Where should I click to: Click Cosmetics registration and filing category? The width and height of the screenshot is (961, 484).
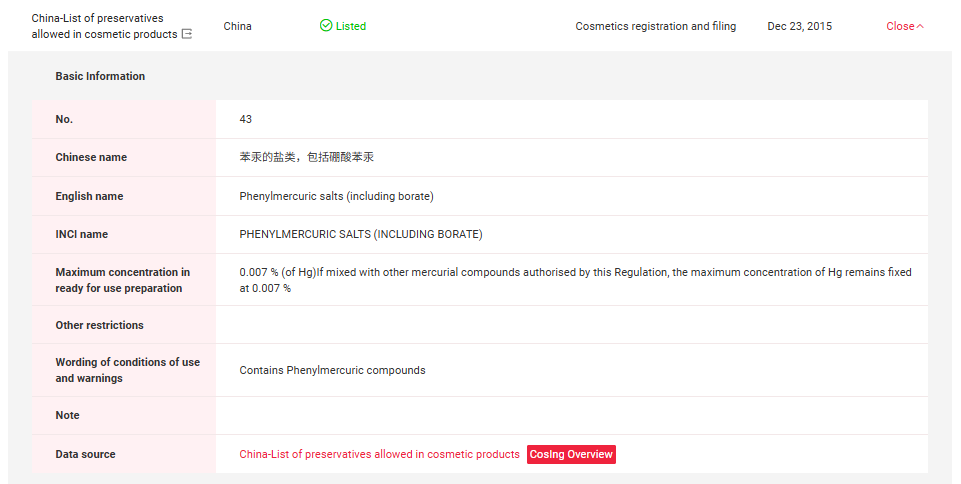click(x=655, y=26)
